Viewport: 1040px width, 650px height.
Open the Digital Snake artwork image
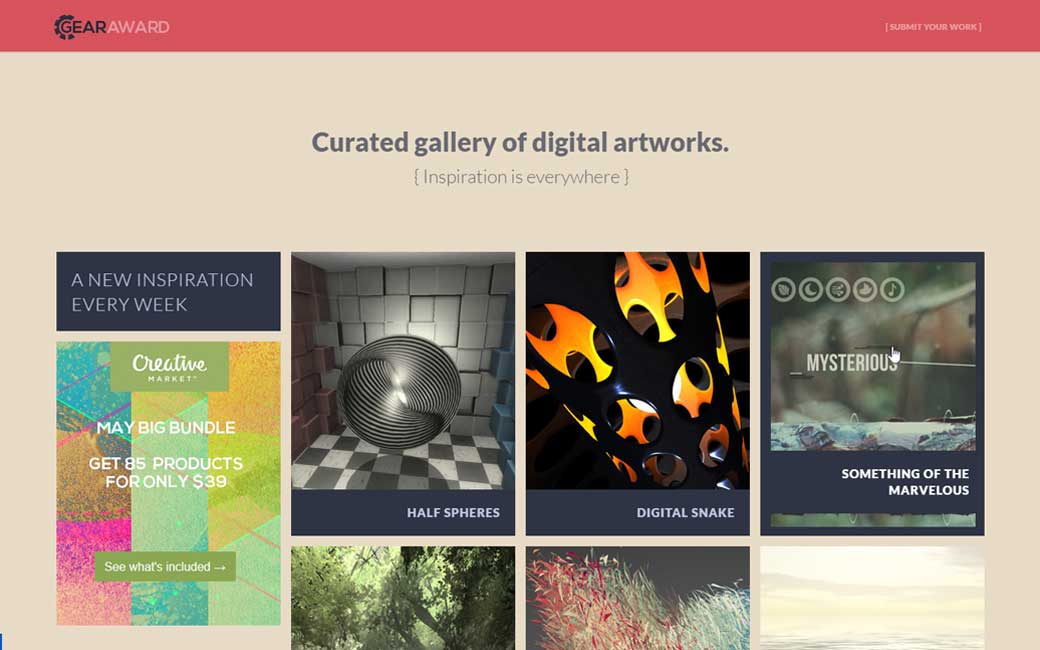[x=638, y=371]
